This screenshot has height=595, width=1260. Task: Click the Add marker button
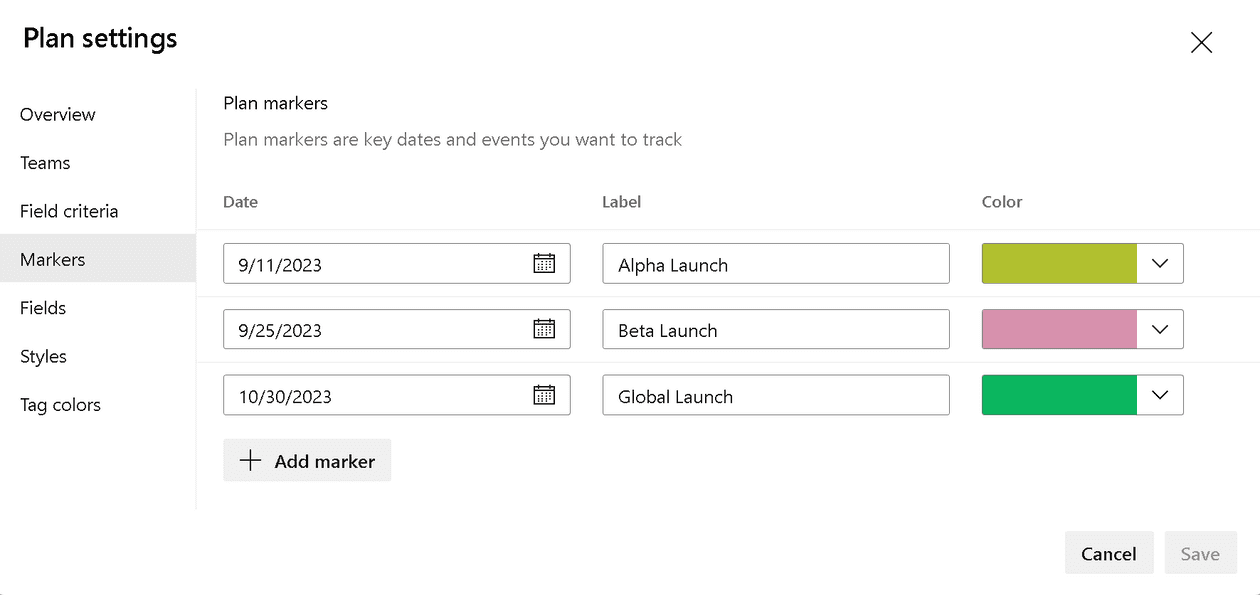[307, 460]
